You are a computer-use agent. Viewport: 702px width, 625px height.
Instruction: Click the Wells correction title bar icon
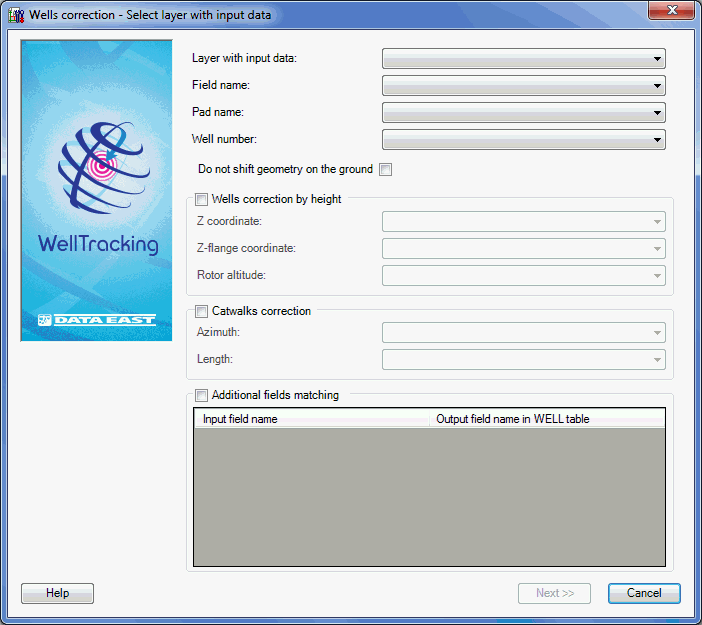pos(17,15)
